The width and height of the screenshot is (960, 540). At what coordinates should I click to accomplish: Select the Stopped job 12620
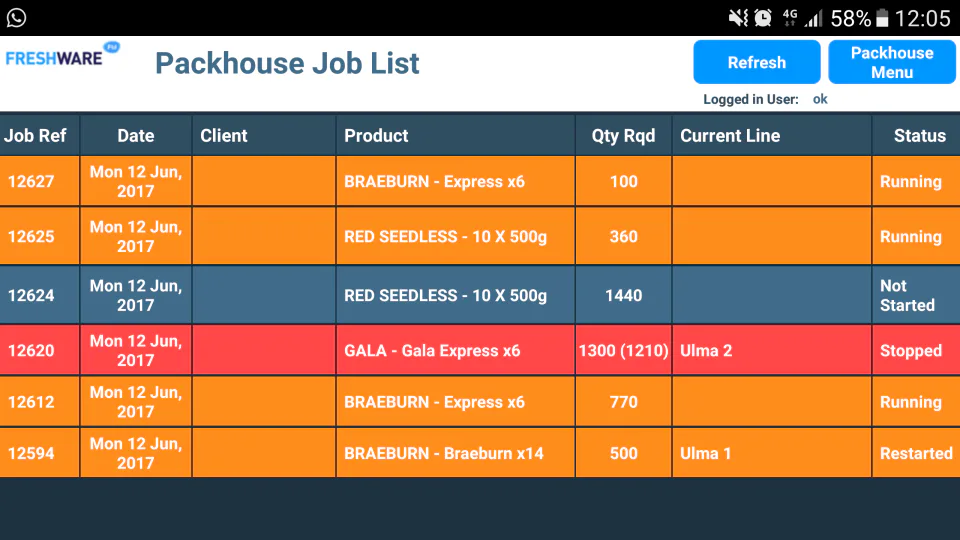(x=480, y=350)
